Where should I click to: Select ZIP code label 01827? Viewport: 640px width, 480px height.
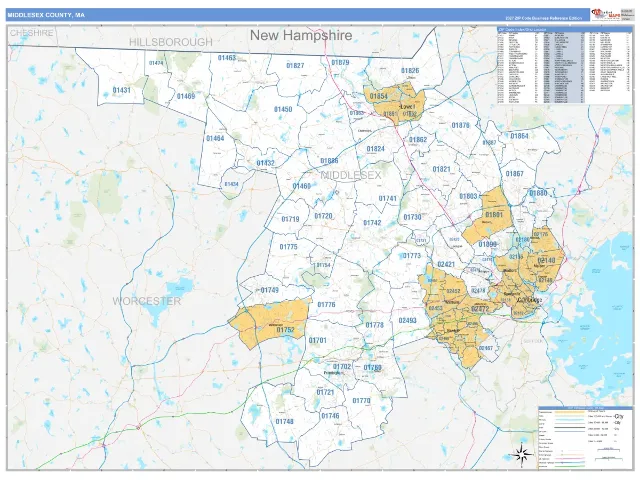(295, 65)
